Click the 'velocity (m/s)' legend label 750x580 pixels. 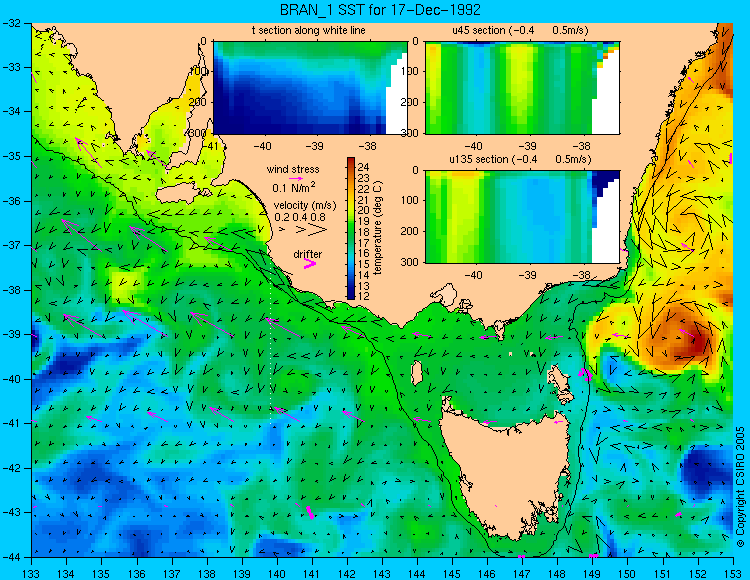(x=305, y=206)
